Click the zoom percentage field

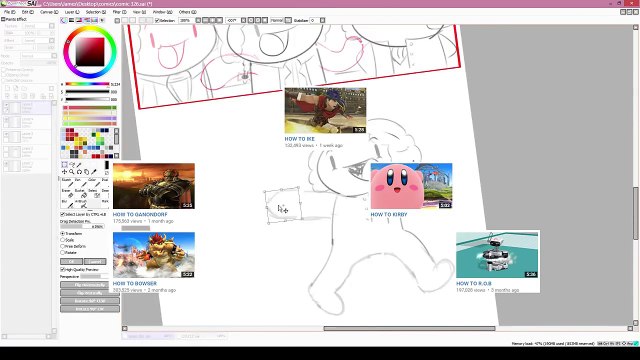[x=186, y=20]
